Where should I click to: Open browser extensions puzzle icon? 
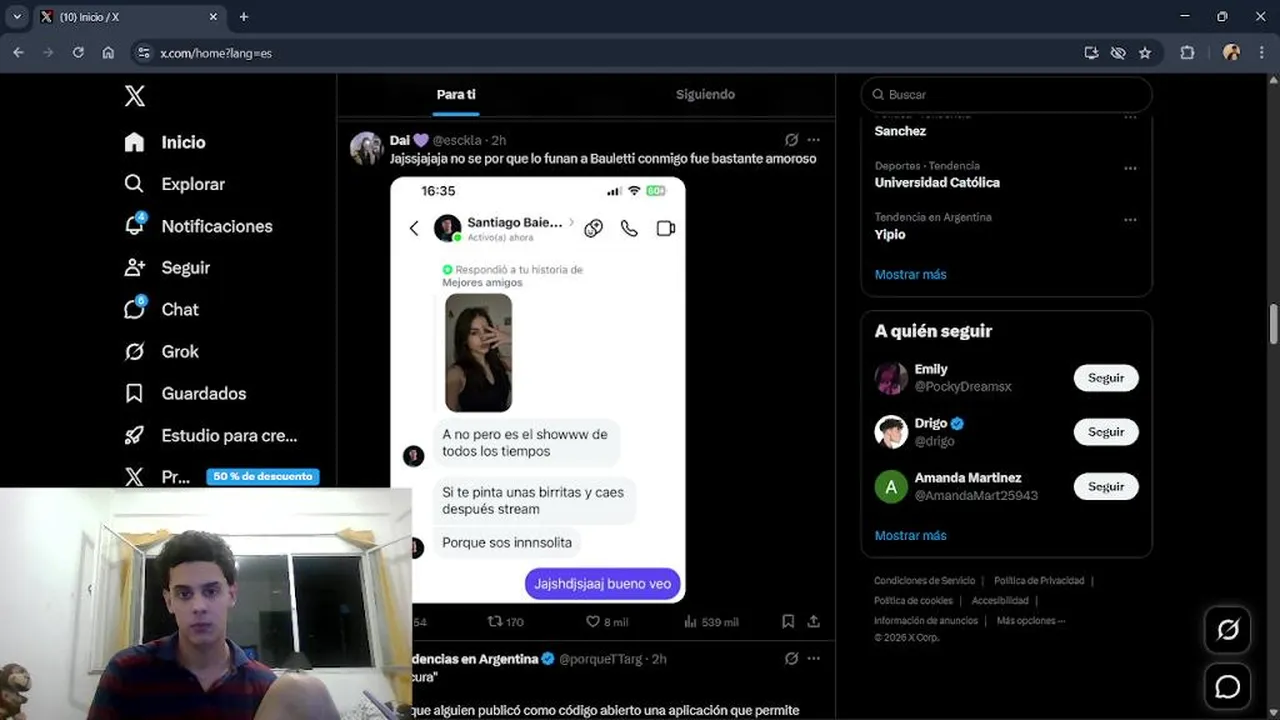pos(1187,53)
